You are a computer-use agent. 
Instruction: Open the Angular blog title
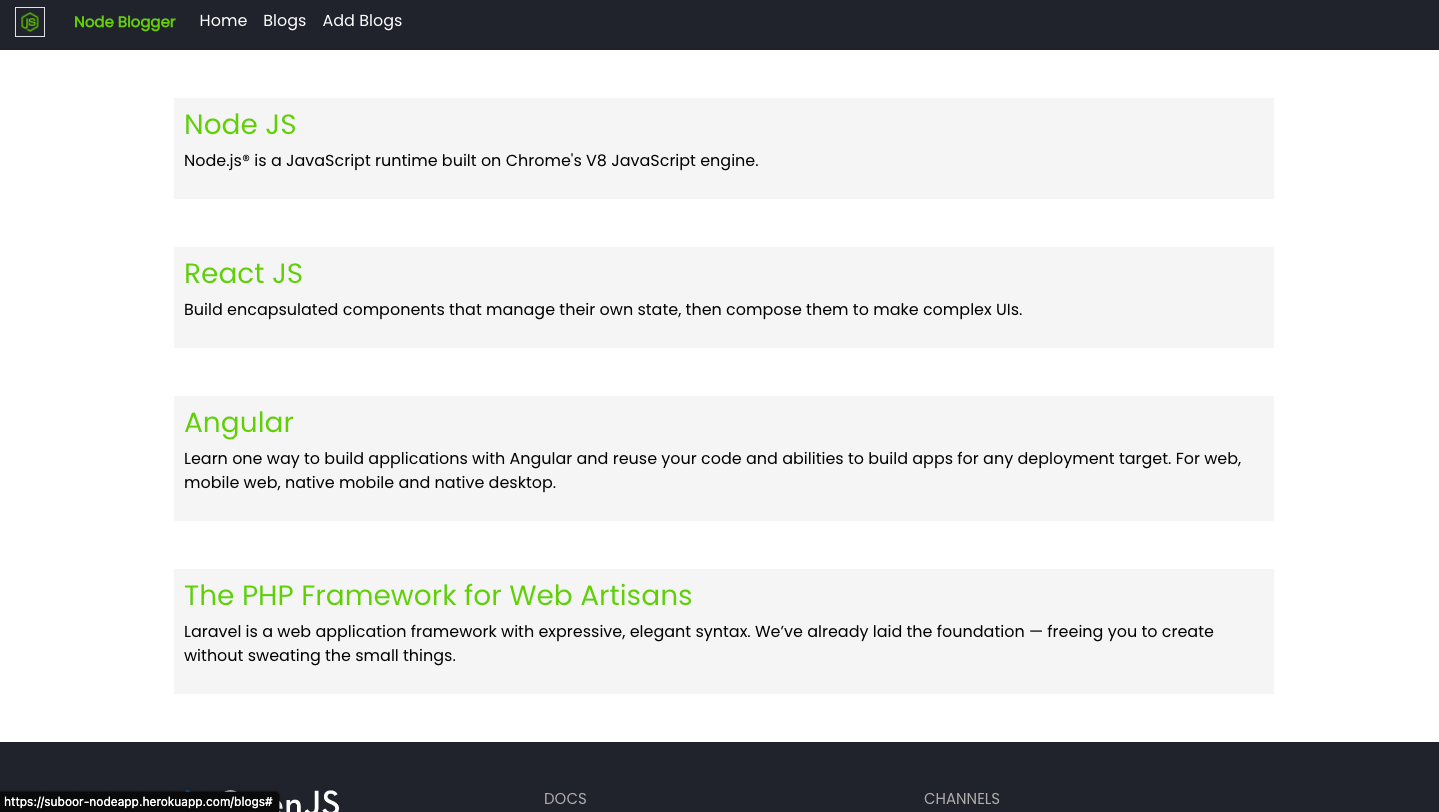[x=239, y=422]
